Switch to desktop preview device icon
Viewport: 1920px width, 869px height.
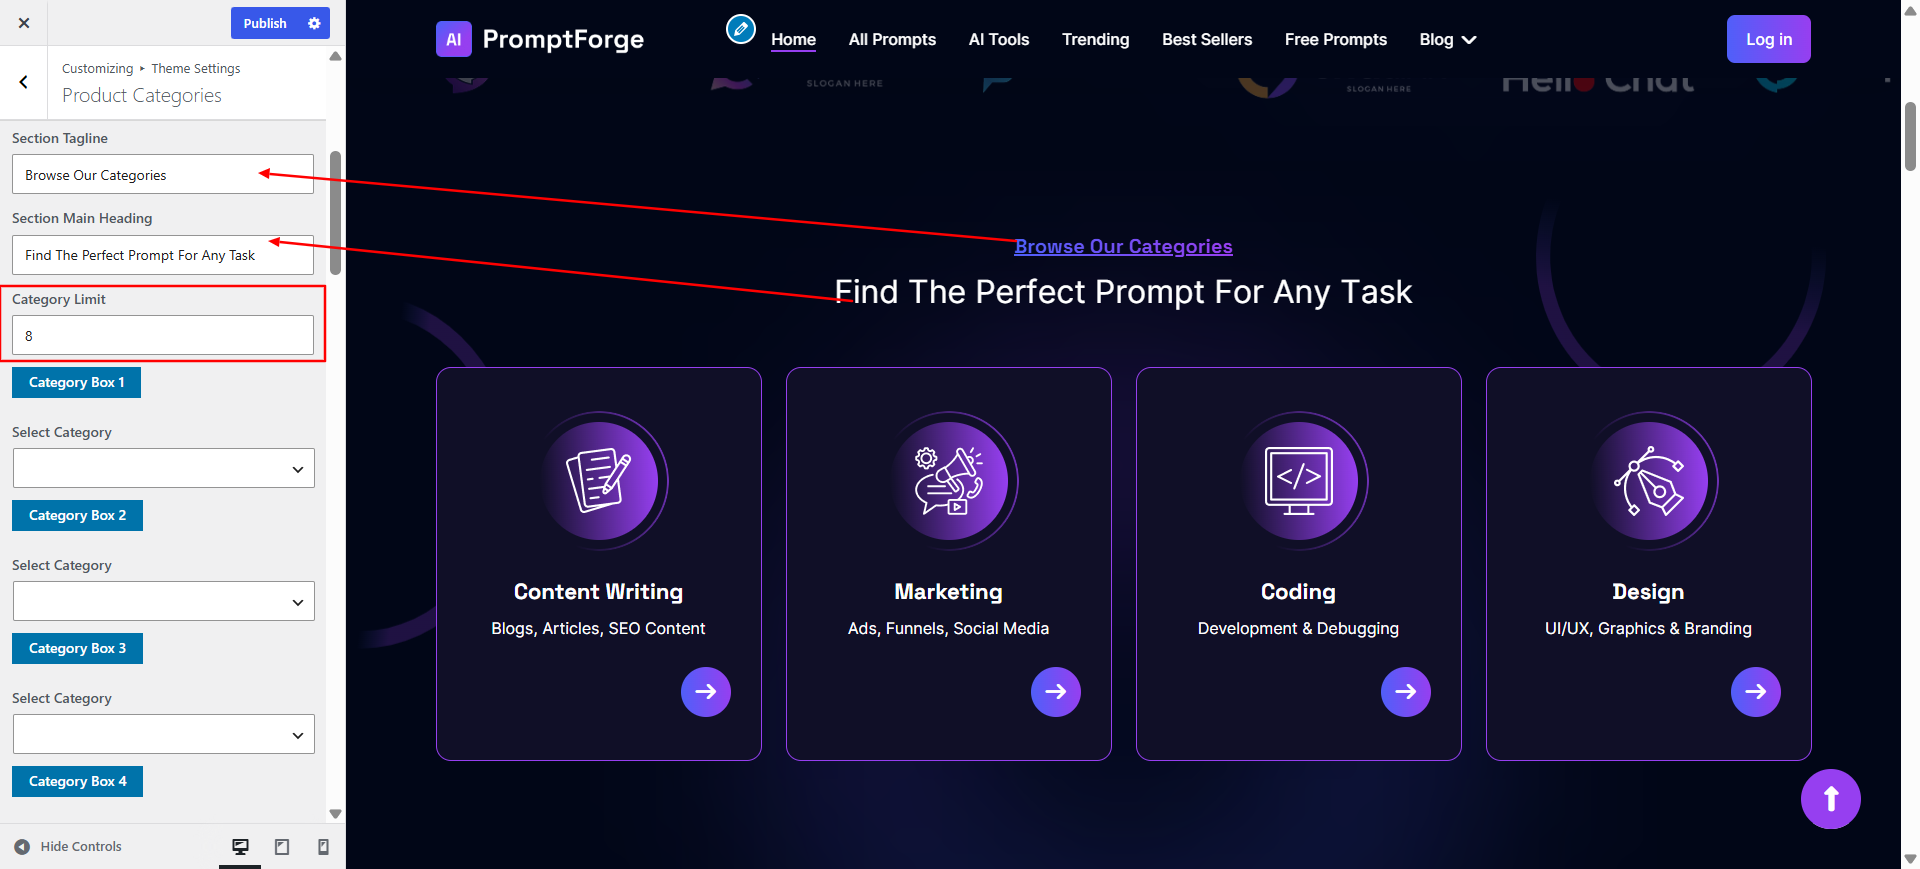point(240,847)
